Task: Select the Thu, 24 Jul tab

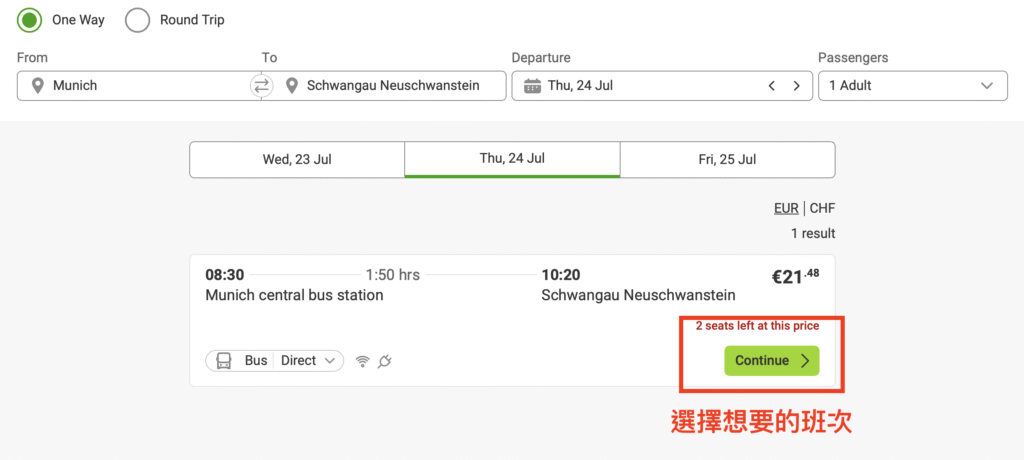Action: (512, 159)
